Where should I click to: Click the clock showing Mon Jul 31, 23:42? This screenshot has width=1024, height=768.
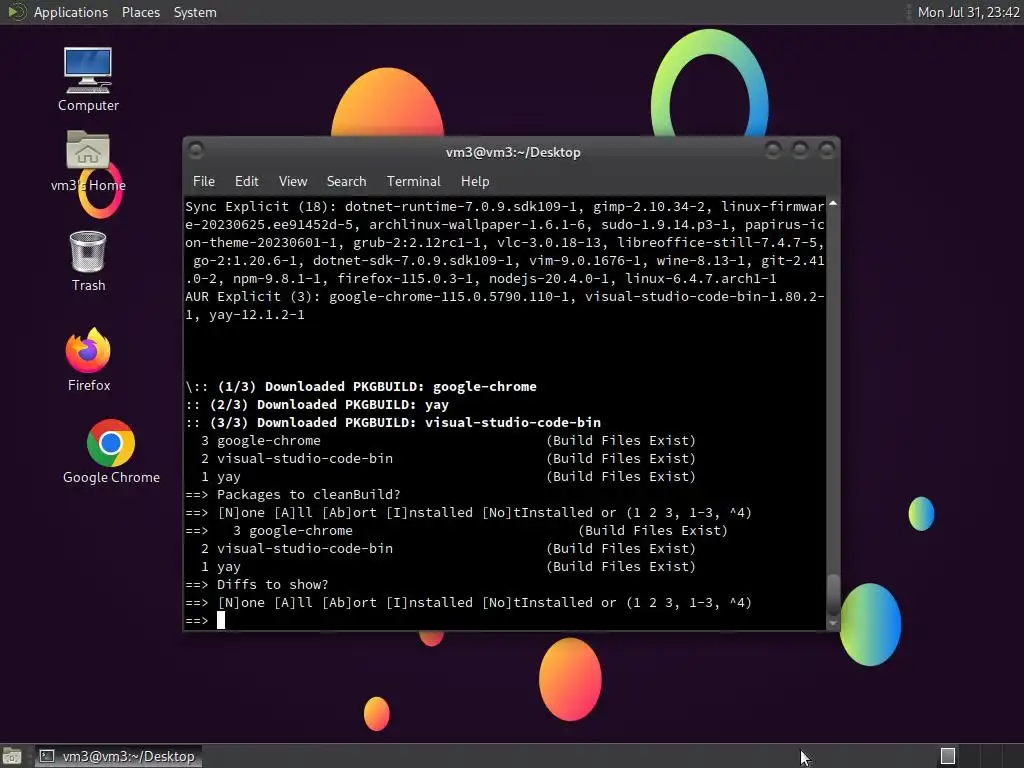coord(968,12)
